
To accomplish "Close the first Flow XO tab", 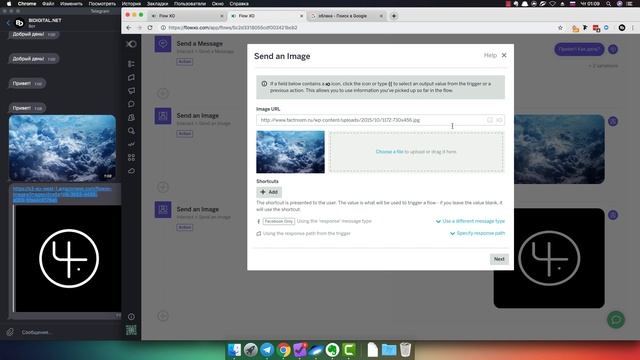I will (222, 16).
